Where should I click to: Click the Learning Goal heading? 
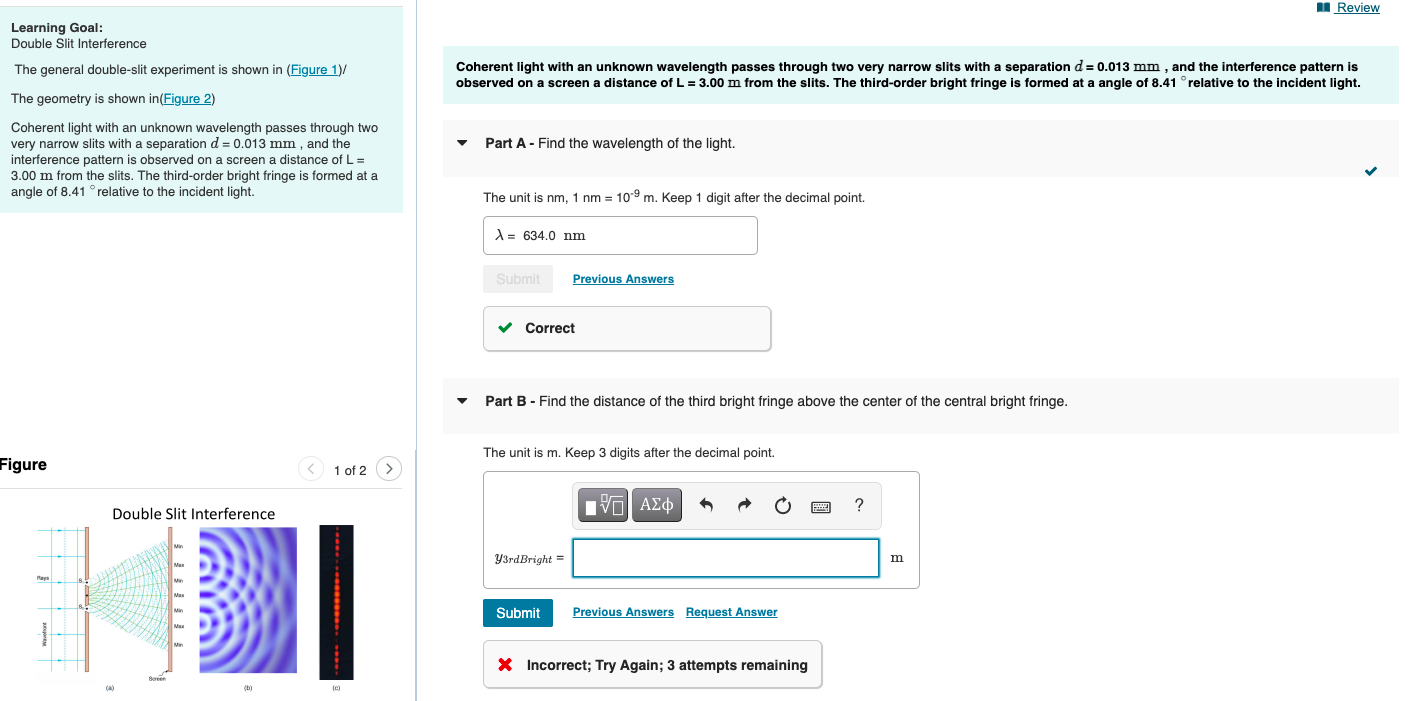(x=57, y=28)
